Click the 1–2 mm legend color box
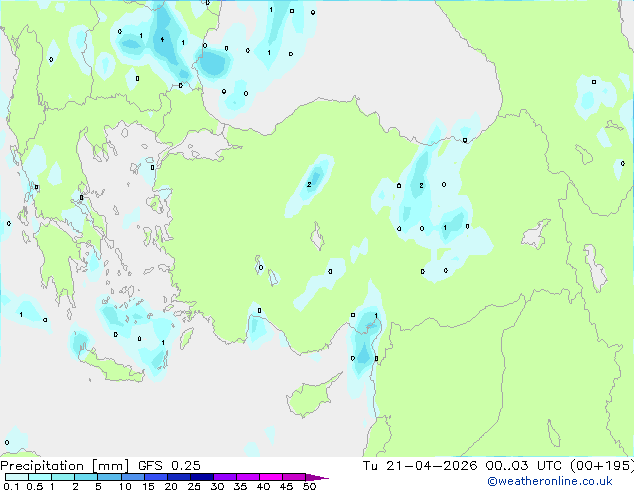634x490 pixels. [63, 477]
